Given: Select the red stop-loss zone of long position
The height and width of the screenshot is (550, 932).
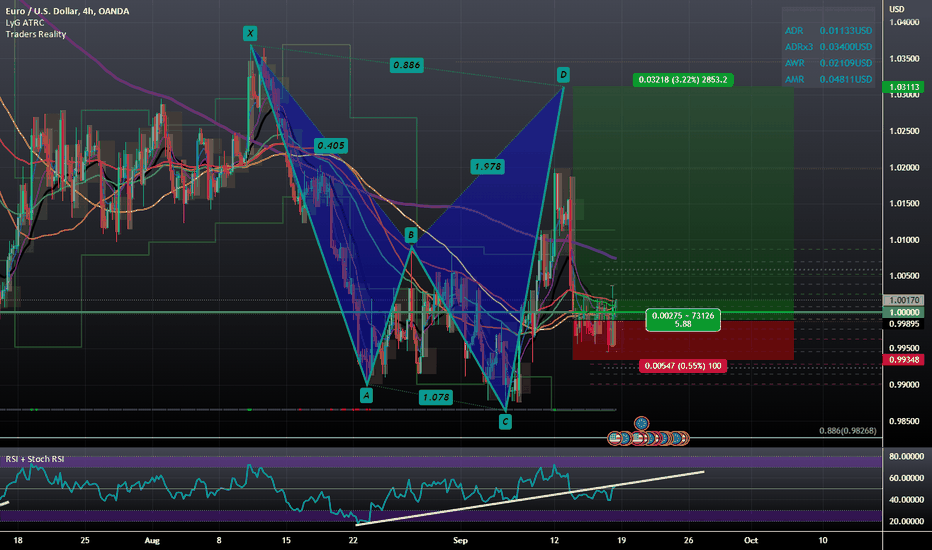Looking at the screenshot, I should tap(683, 340).
